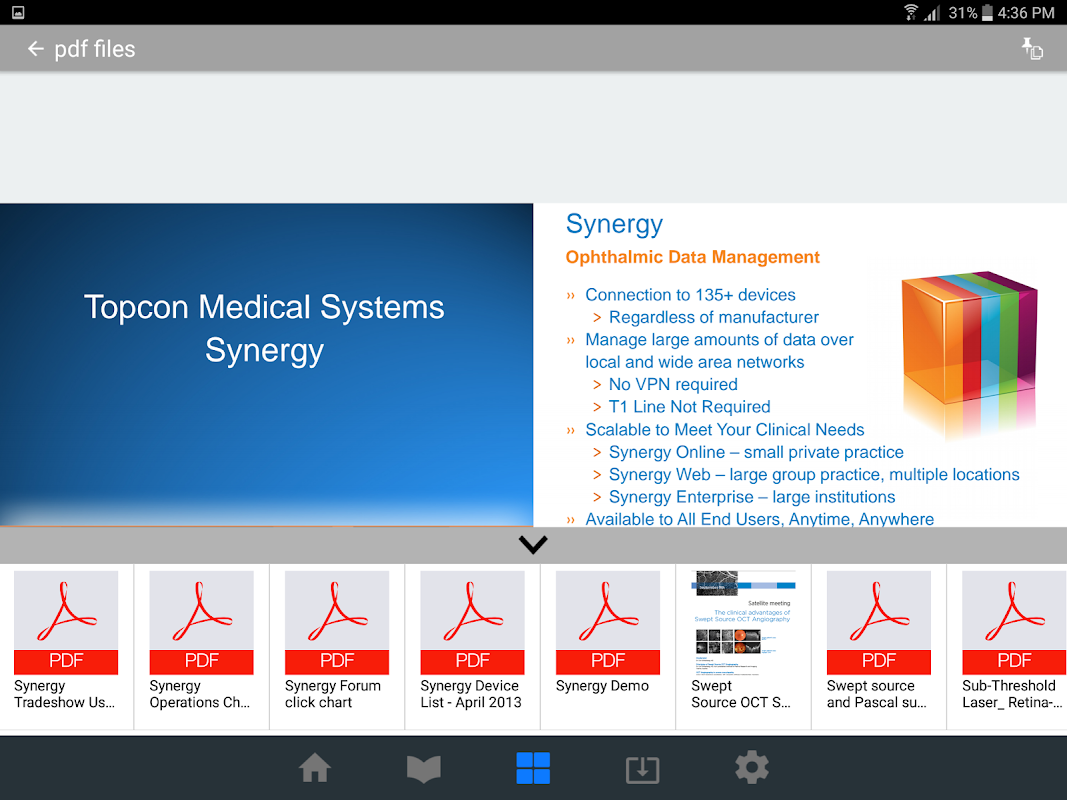Open Sub-Threshold Laser PDF icon
Screen dimensions: 1067x800
1014,622
